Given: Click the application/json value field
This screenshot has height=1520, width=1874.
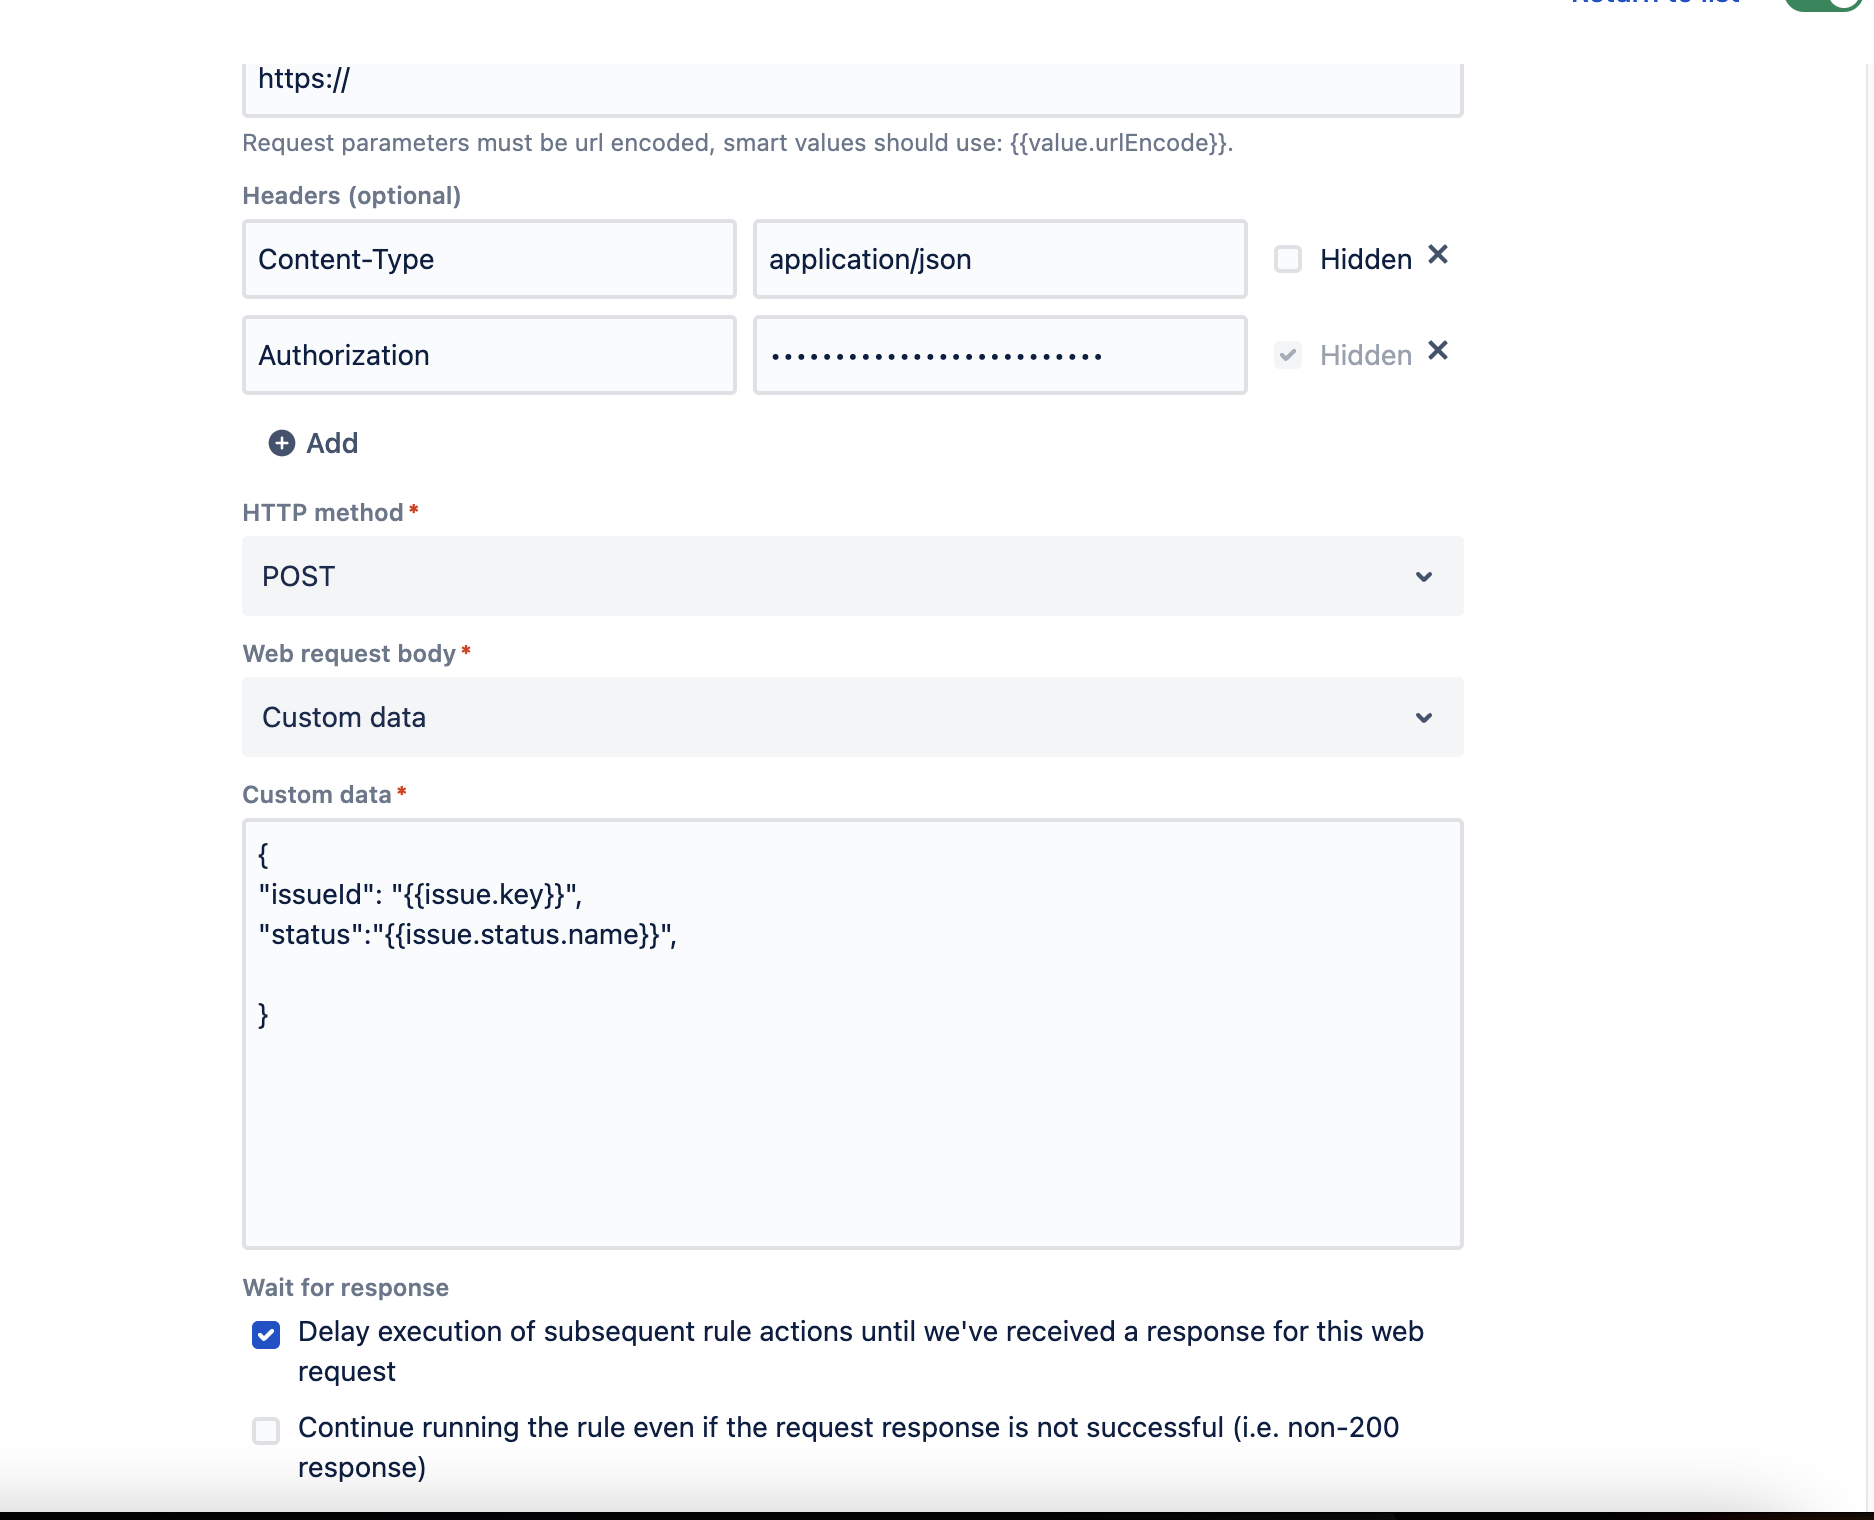Looking at the screenshot, I should click(999, 259).
